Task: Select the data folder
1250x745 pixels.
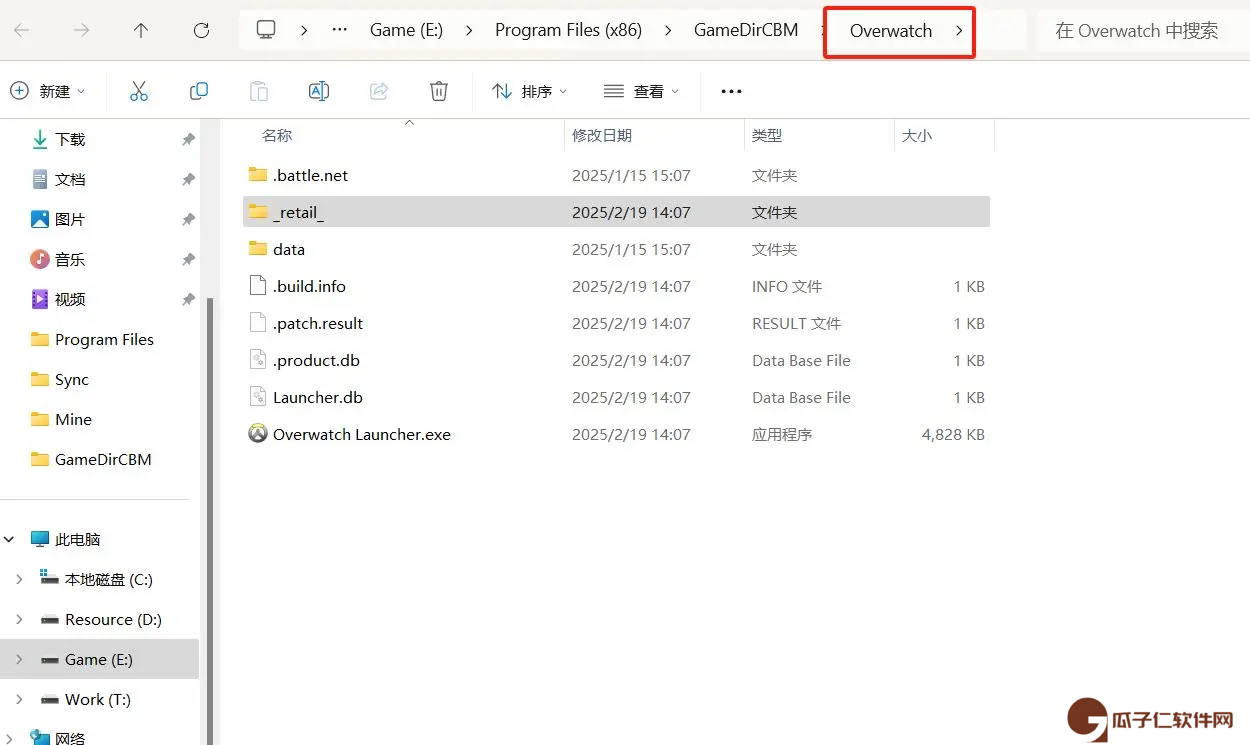Action: [x=616, y=249]
